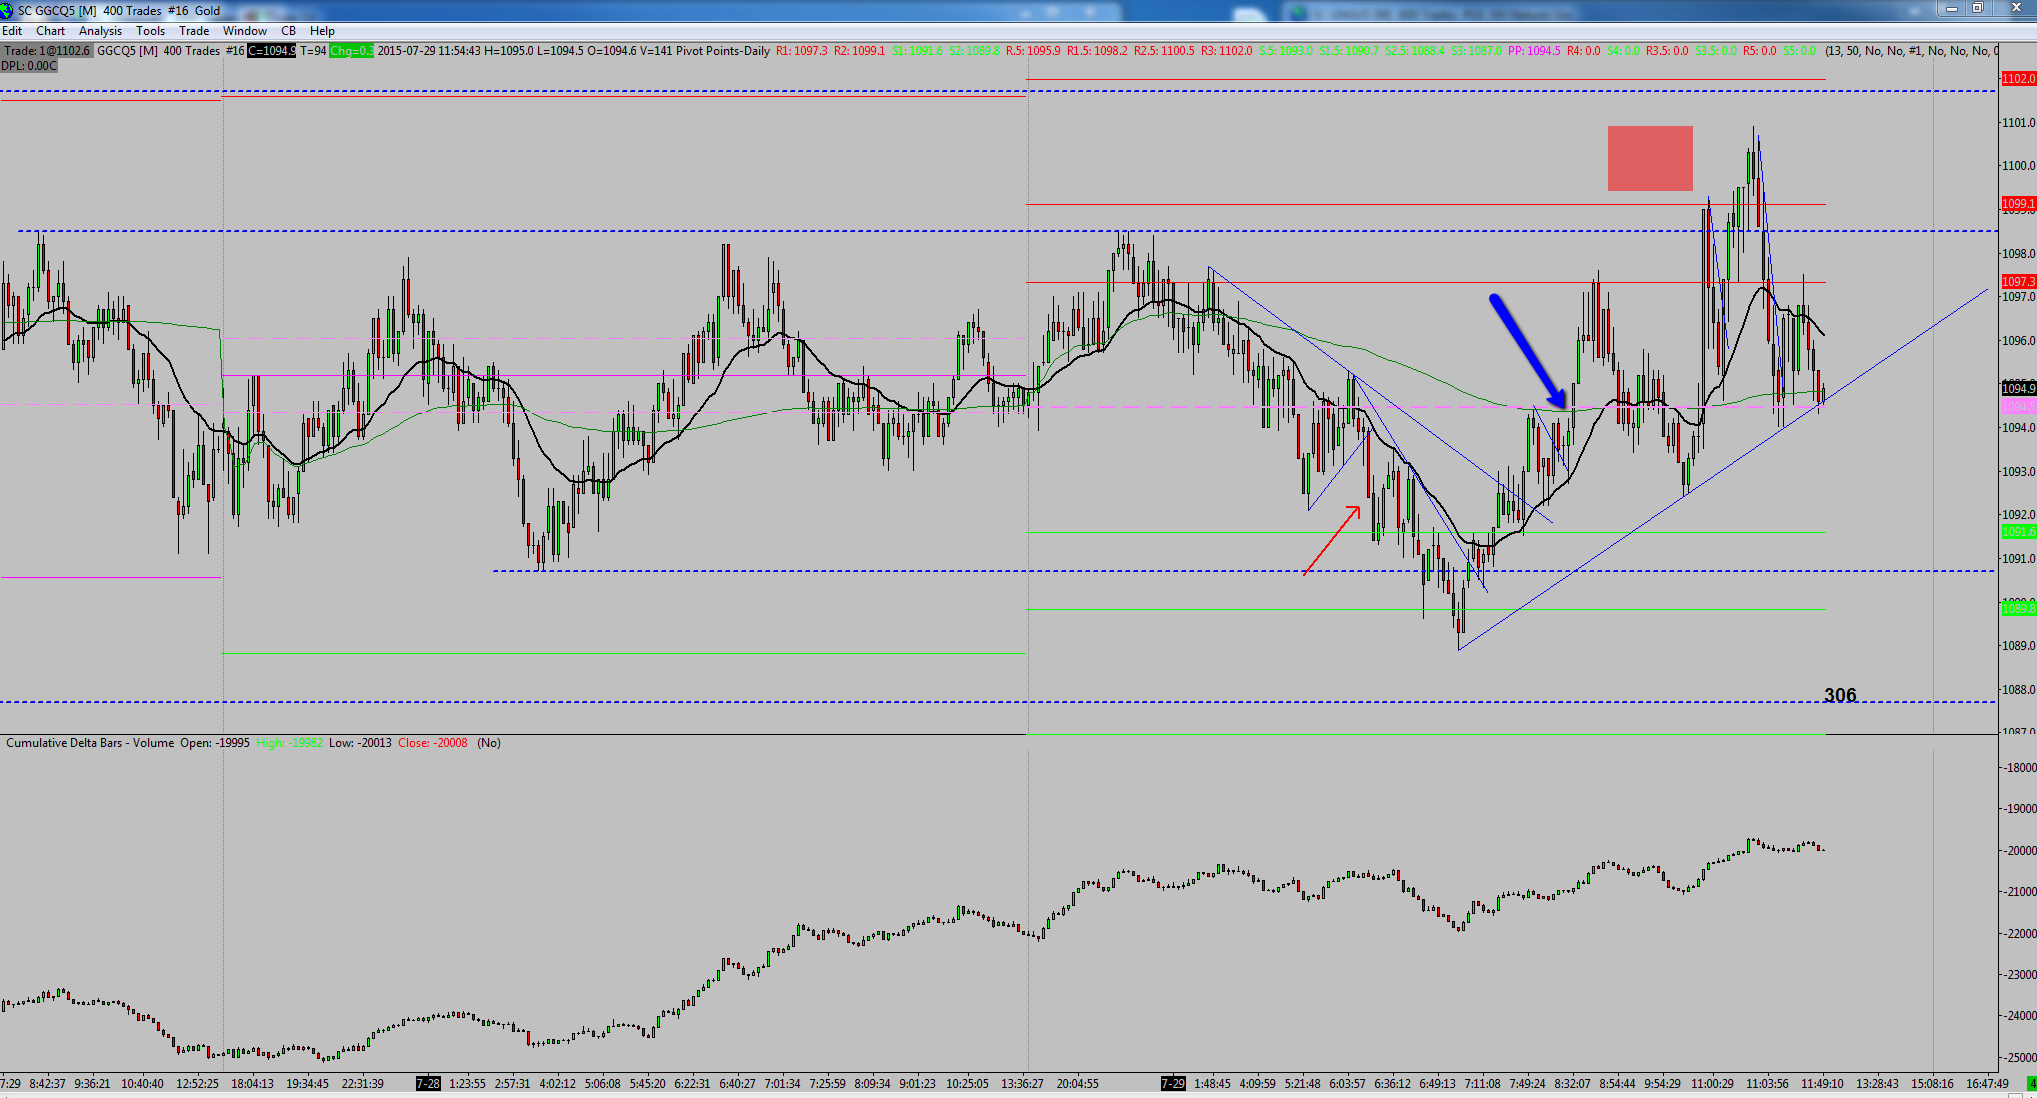Click the red 1099.1 price axis marker

click(2018, 204)
